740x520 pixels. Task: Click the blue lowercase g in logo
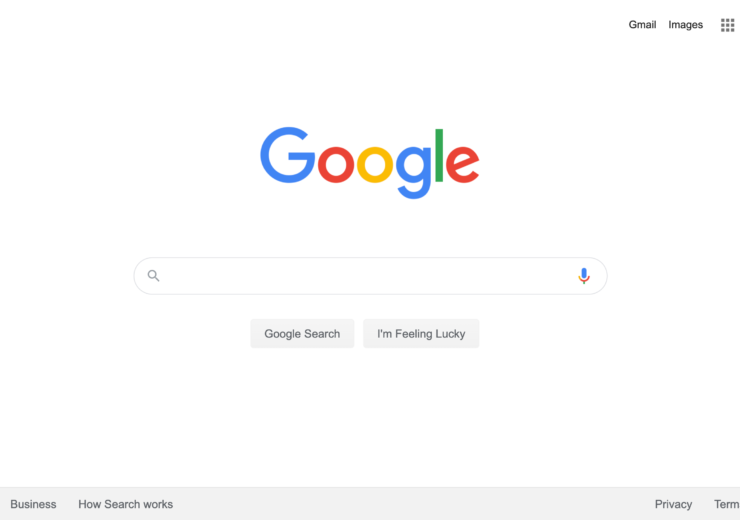pyautogui.click(x=413, y=172)
